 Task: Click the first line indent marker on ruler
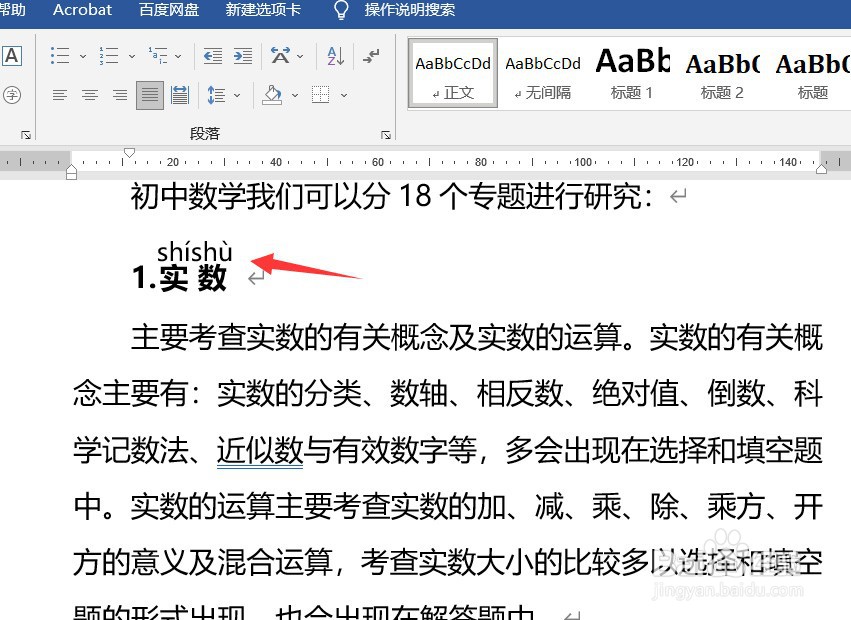[129, 153]
